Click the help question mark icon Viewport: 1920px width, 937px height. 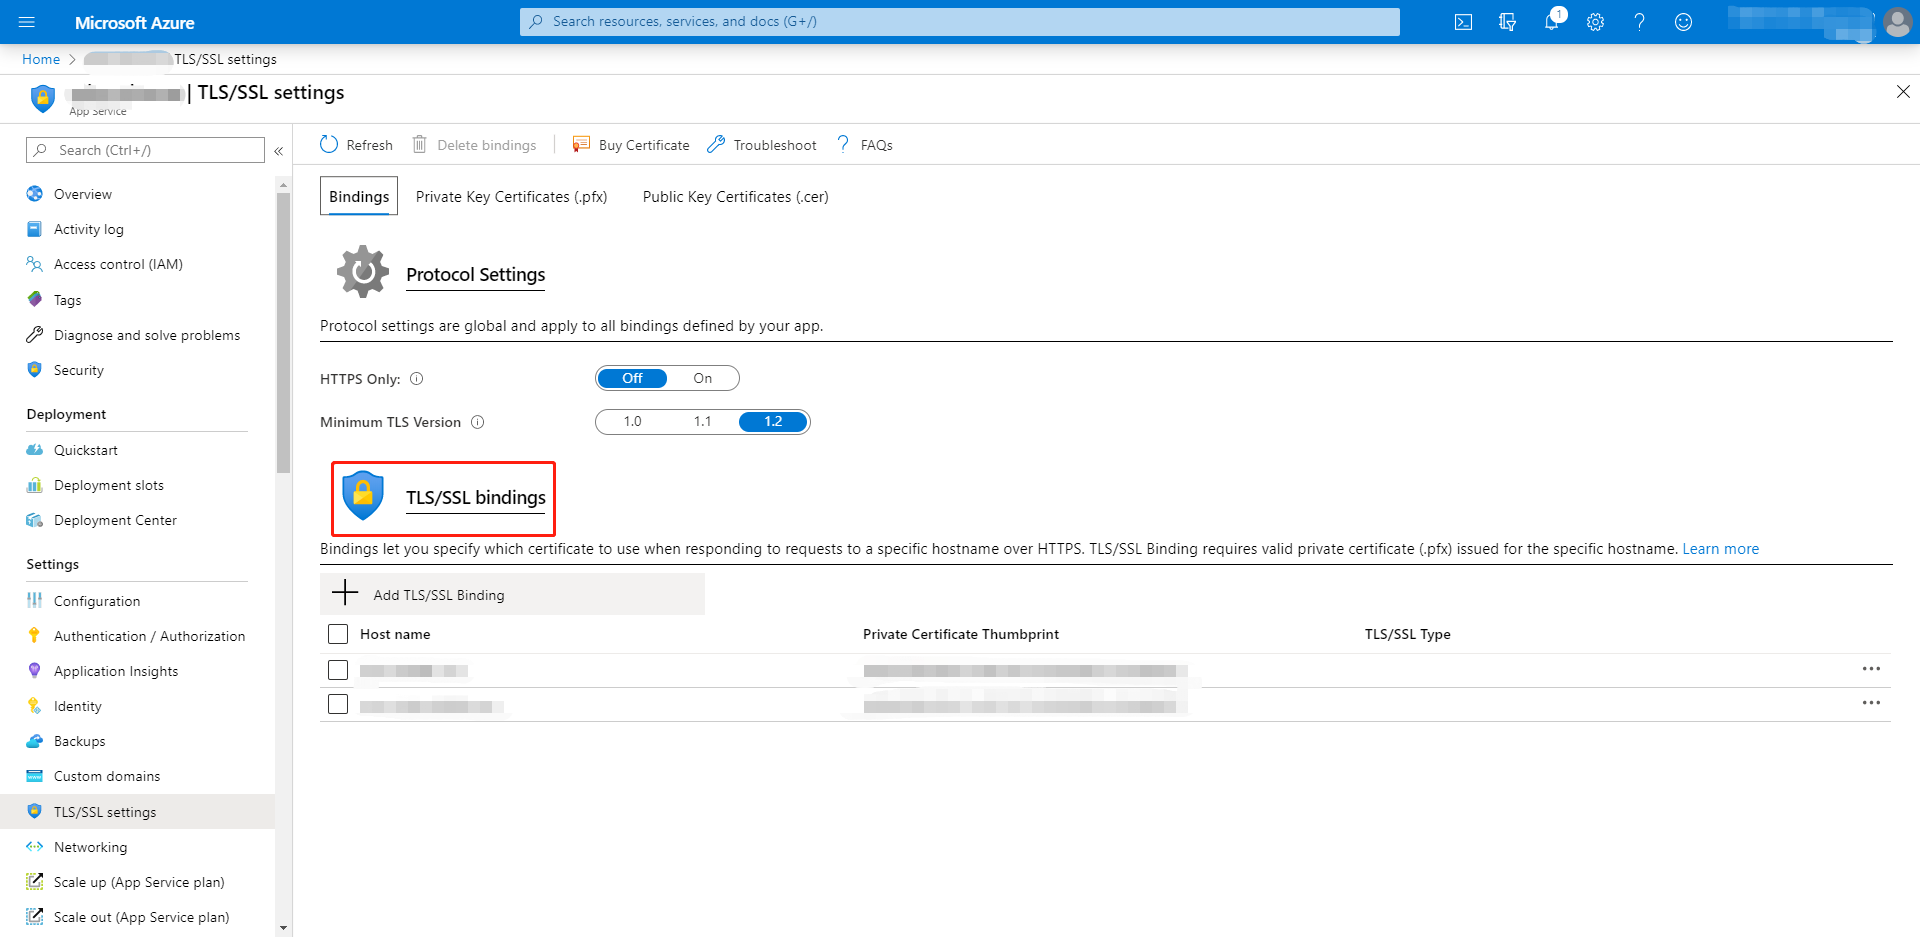point(1639,22)
